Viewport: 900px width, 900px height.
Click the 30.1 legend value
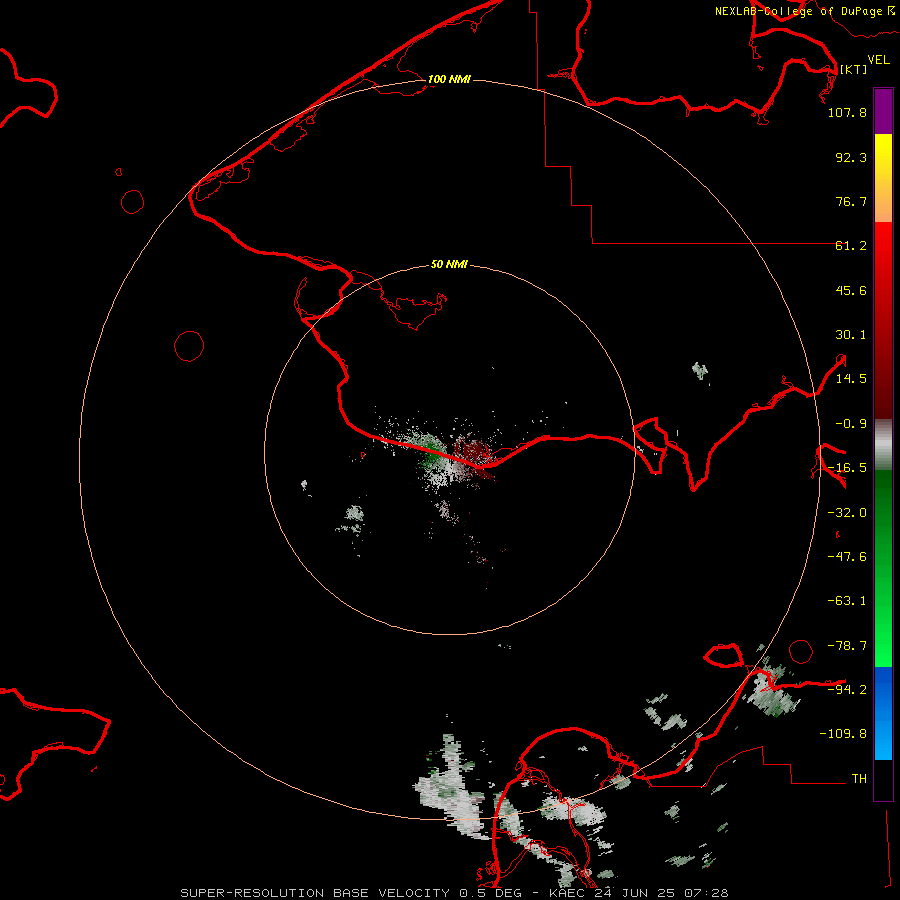pyautogui.click(x=851, y=335)
